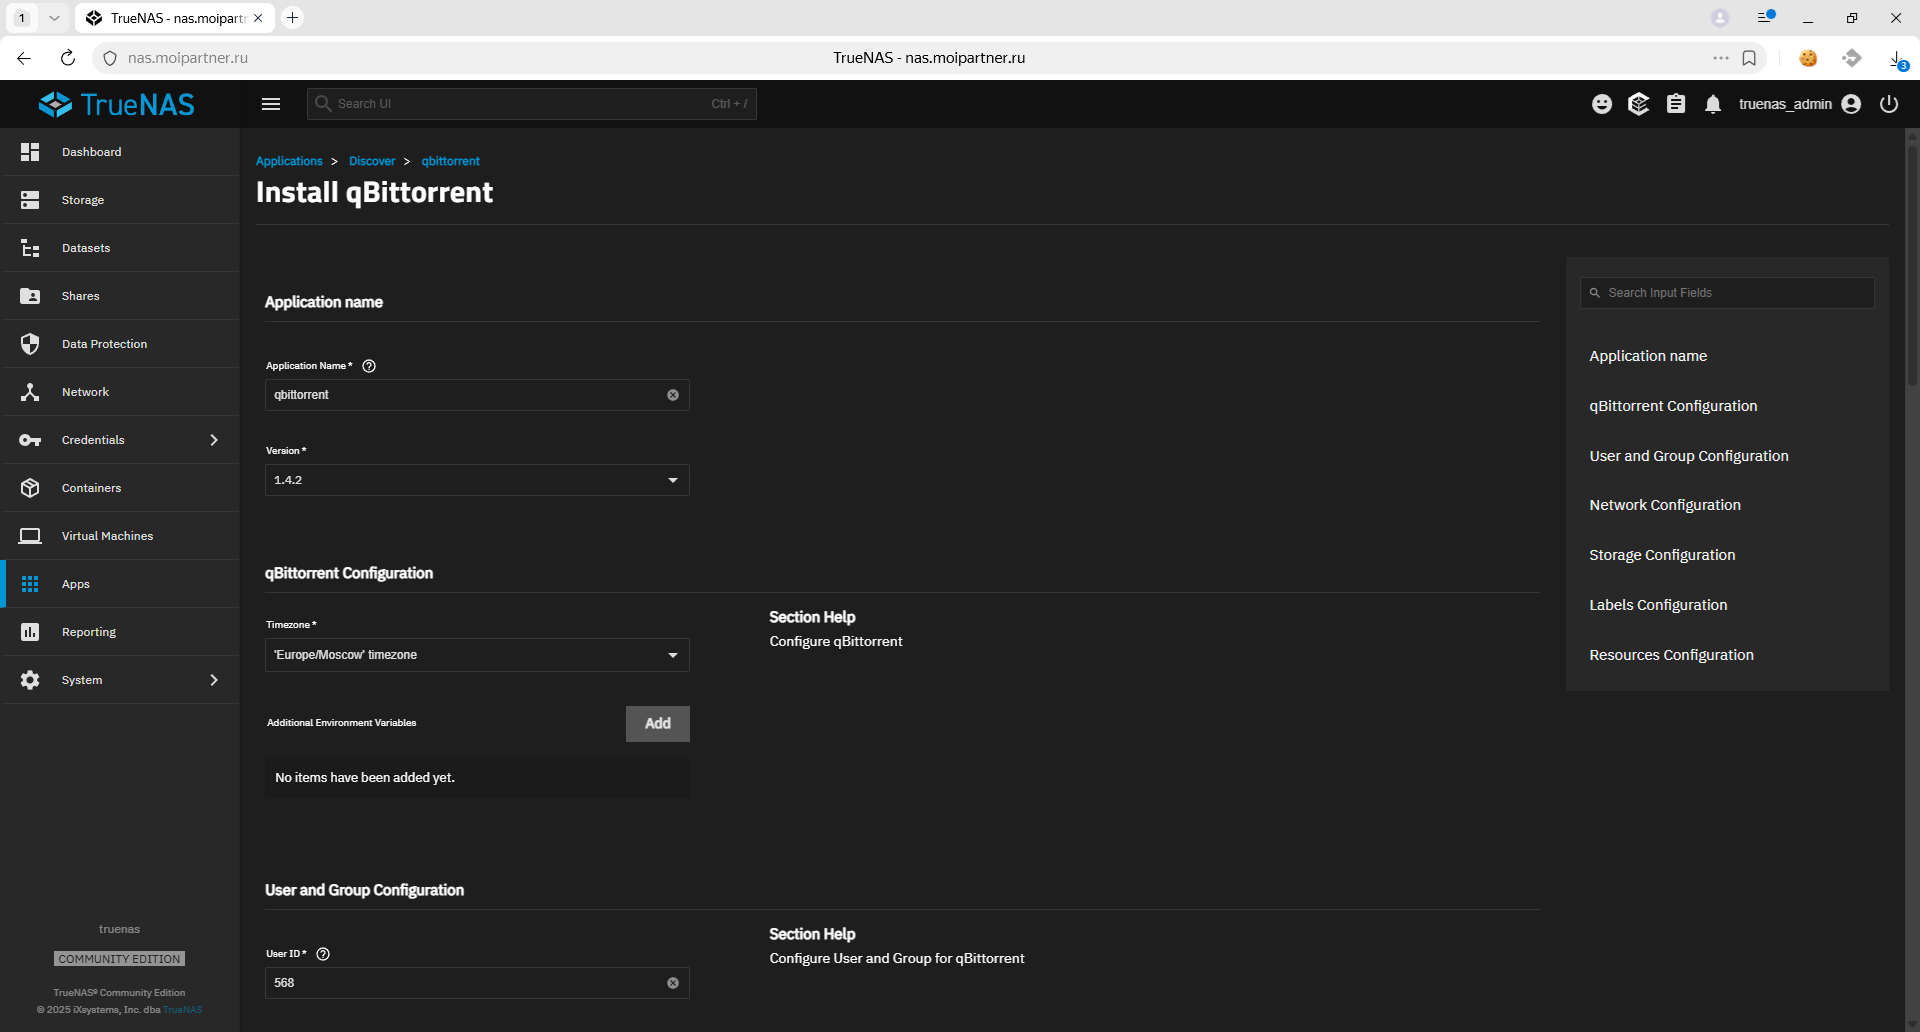Open the Application Name help tooltip icon

pyautogui.click(x=369, y=366)
